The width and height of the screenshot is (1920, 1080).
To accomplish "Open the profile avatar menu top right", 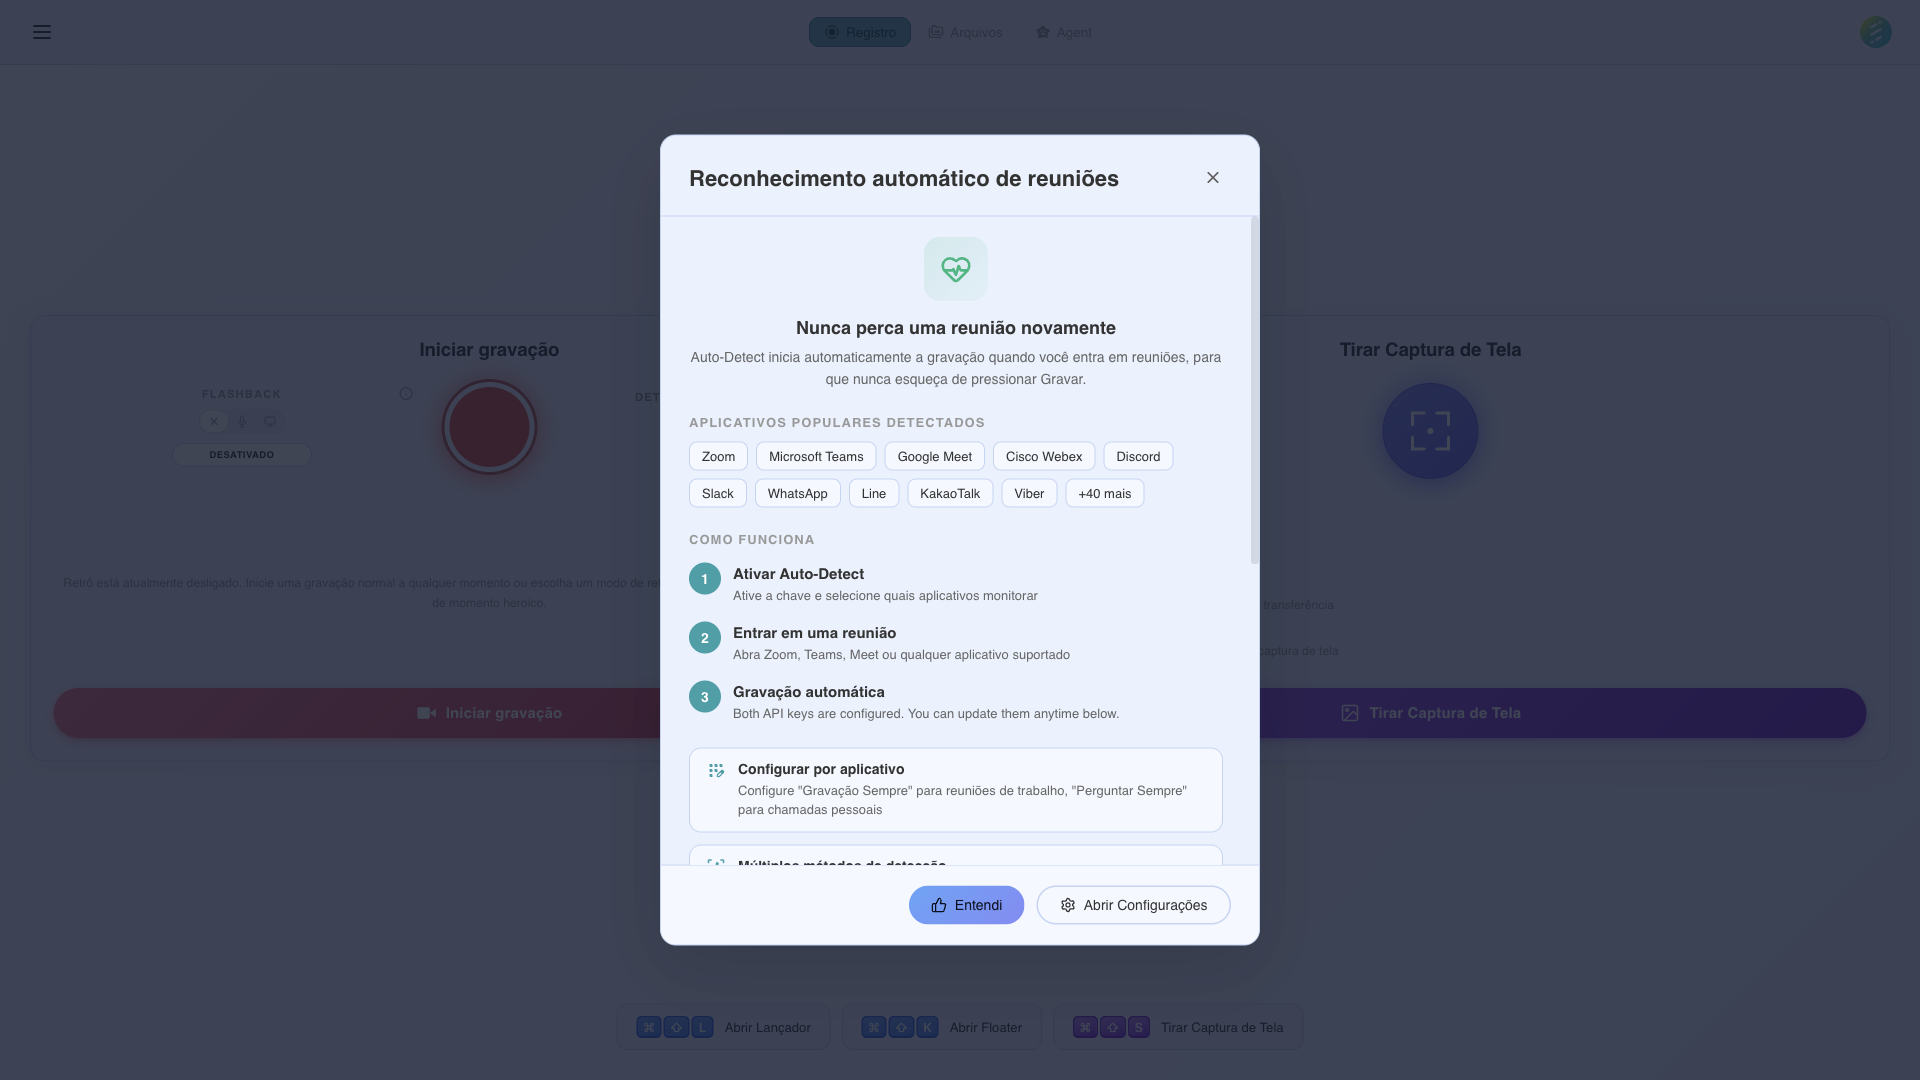I will [x=1875, y=32].
